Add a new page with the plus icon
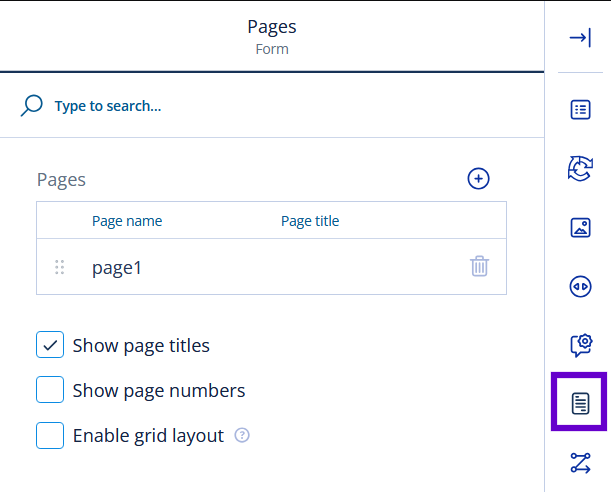 (x=478, y=179)
